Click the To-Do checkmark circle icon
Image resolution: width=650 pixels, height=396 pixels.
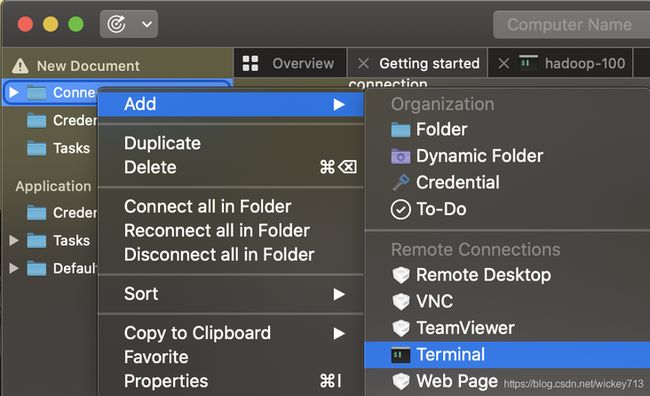400,209
